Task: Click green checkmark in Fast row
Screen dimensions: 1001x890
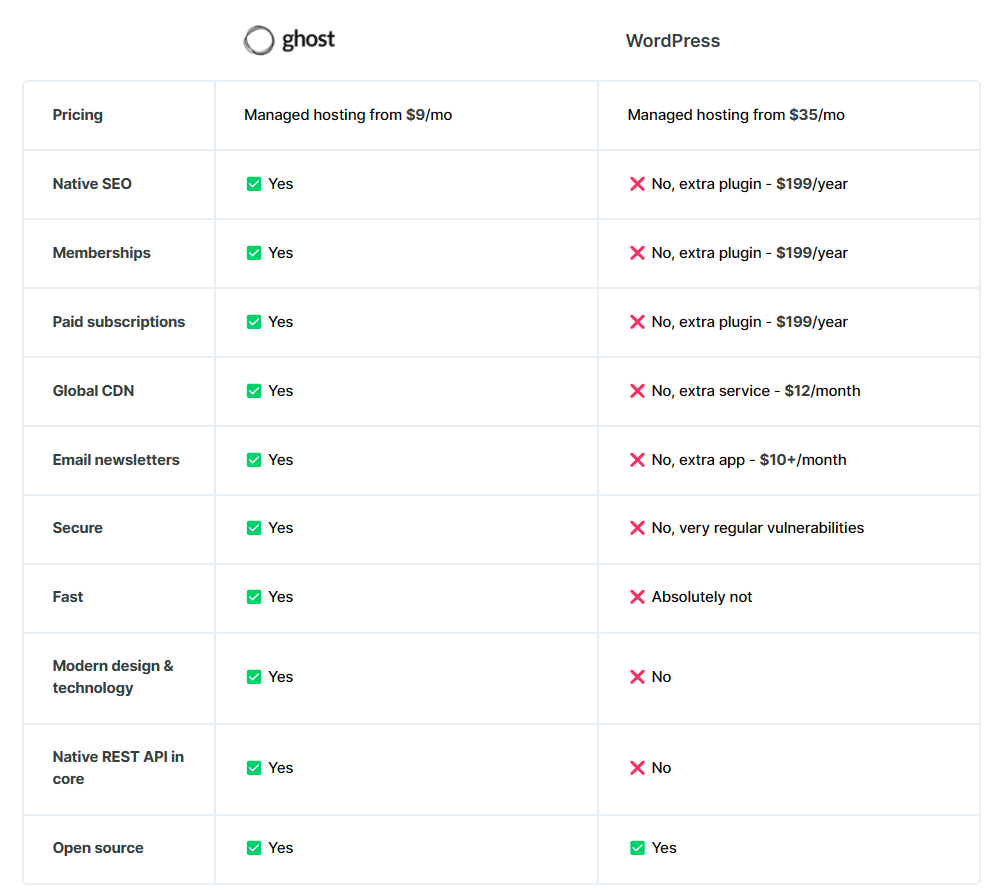Action: [x=254, y=597]
